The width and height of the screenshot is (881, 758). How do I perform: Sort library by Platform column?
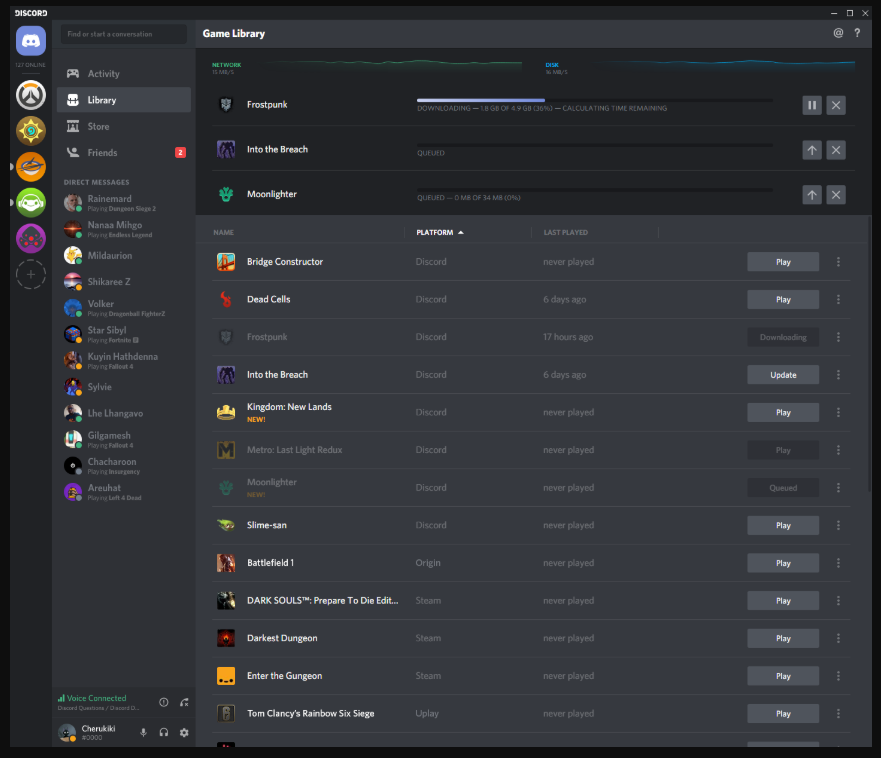[x=440, y=232]
